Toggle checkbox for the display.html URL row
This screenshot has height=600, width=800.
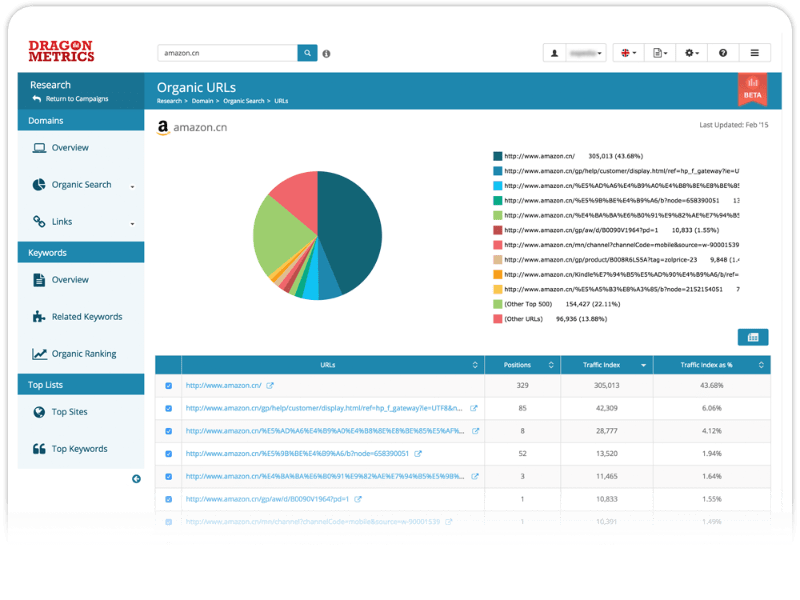pos(168,408)
